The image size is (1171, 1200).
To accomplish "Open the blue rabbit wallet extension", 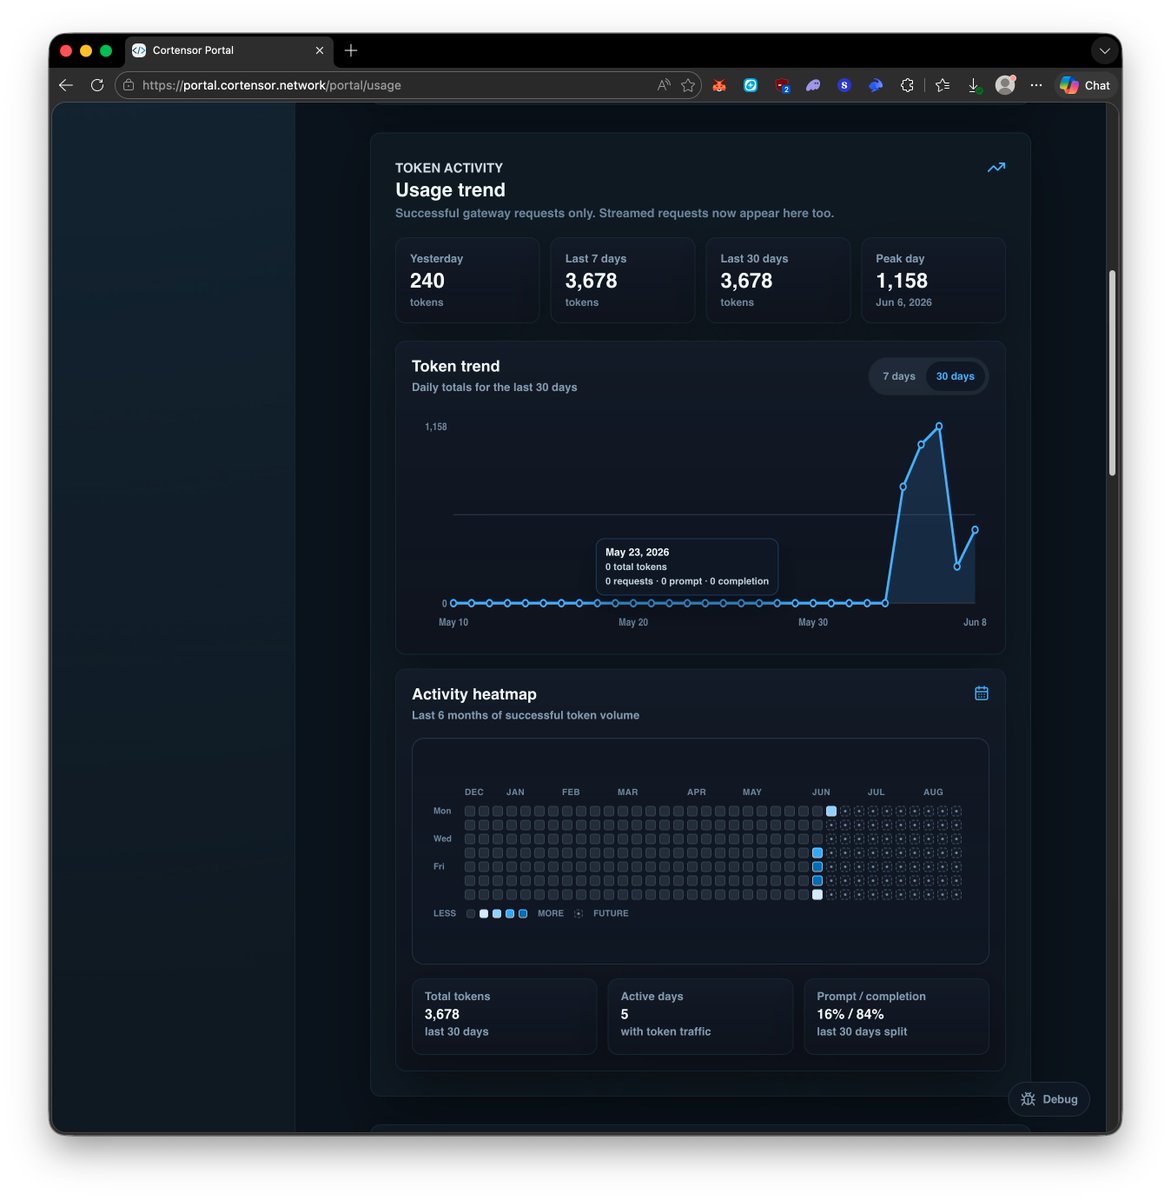I will pyautogui.click(x=875, y=85).
